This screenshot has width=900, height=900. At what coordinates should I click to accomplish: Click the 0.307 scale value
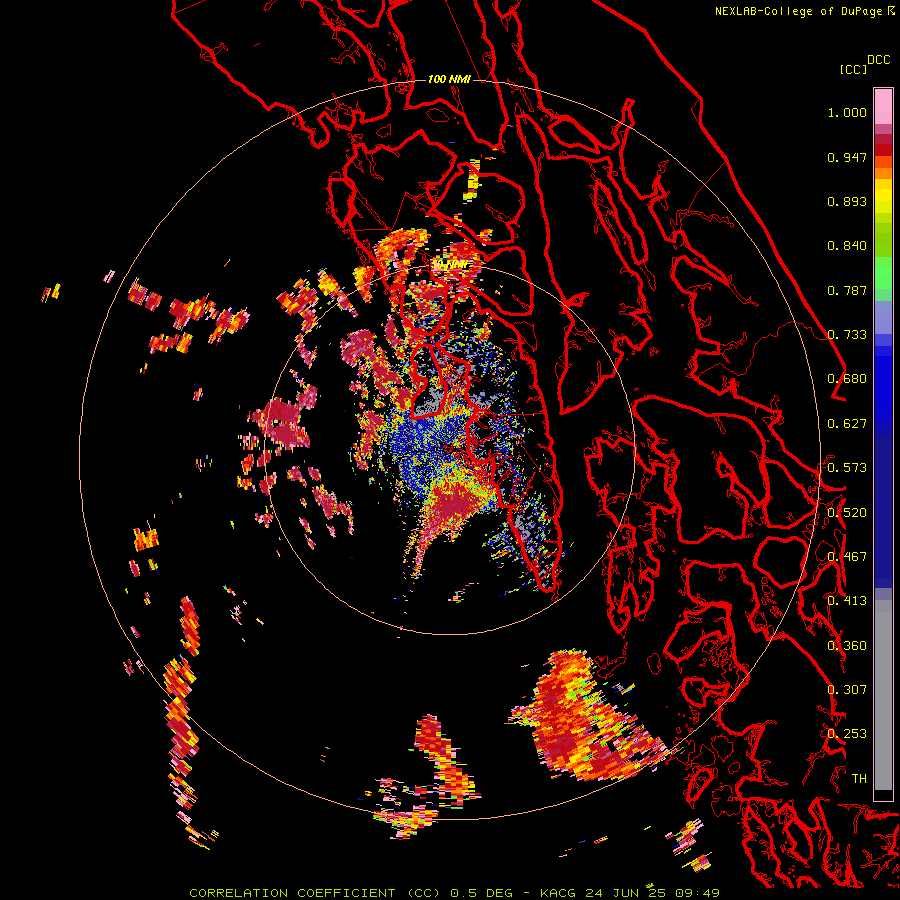pos(847,690)
